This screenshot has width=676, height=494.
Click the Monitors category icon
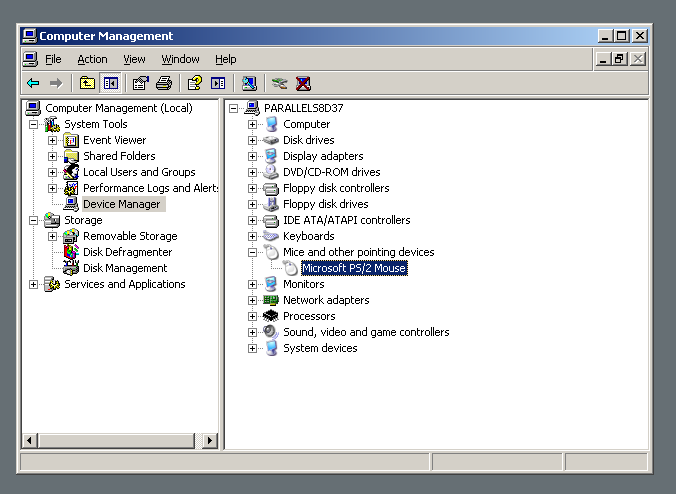[x=271, y=284]
